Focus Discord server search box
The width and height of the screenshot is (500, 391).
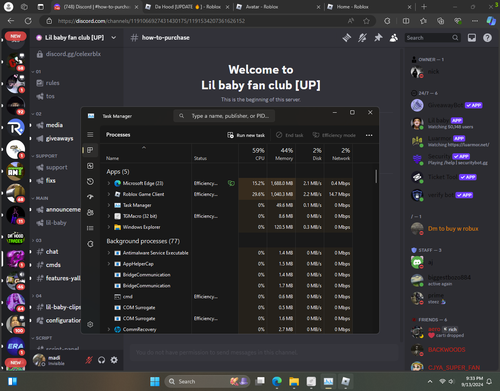pyautogui.click(x=433, y=38)
